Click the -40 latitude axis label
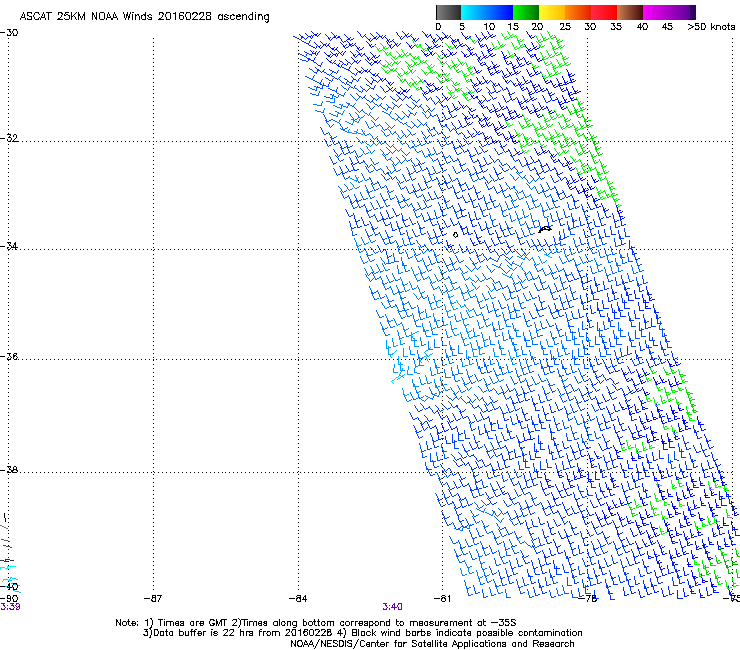This screenshot has height=650, width=740. [9, 586]
